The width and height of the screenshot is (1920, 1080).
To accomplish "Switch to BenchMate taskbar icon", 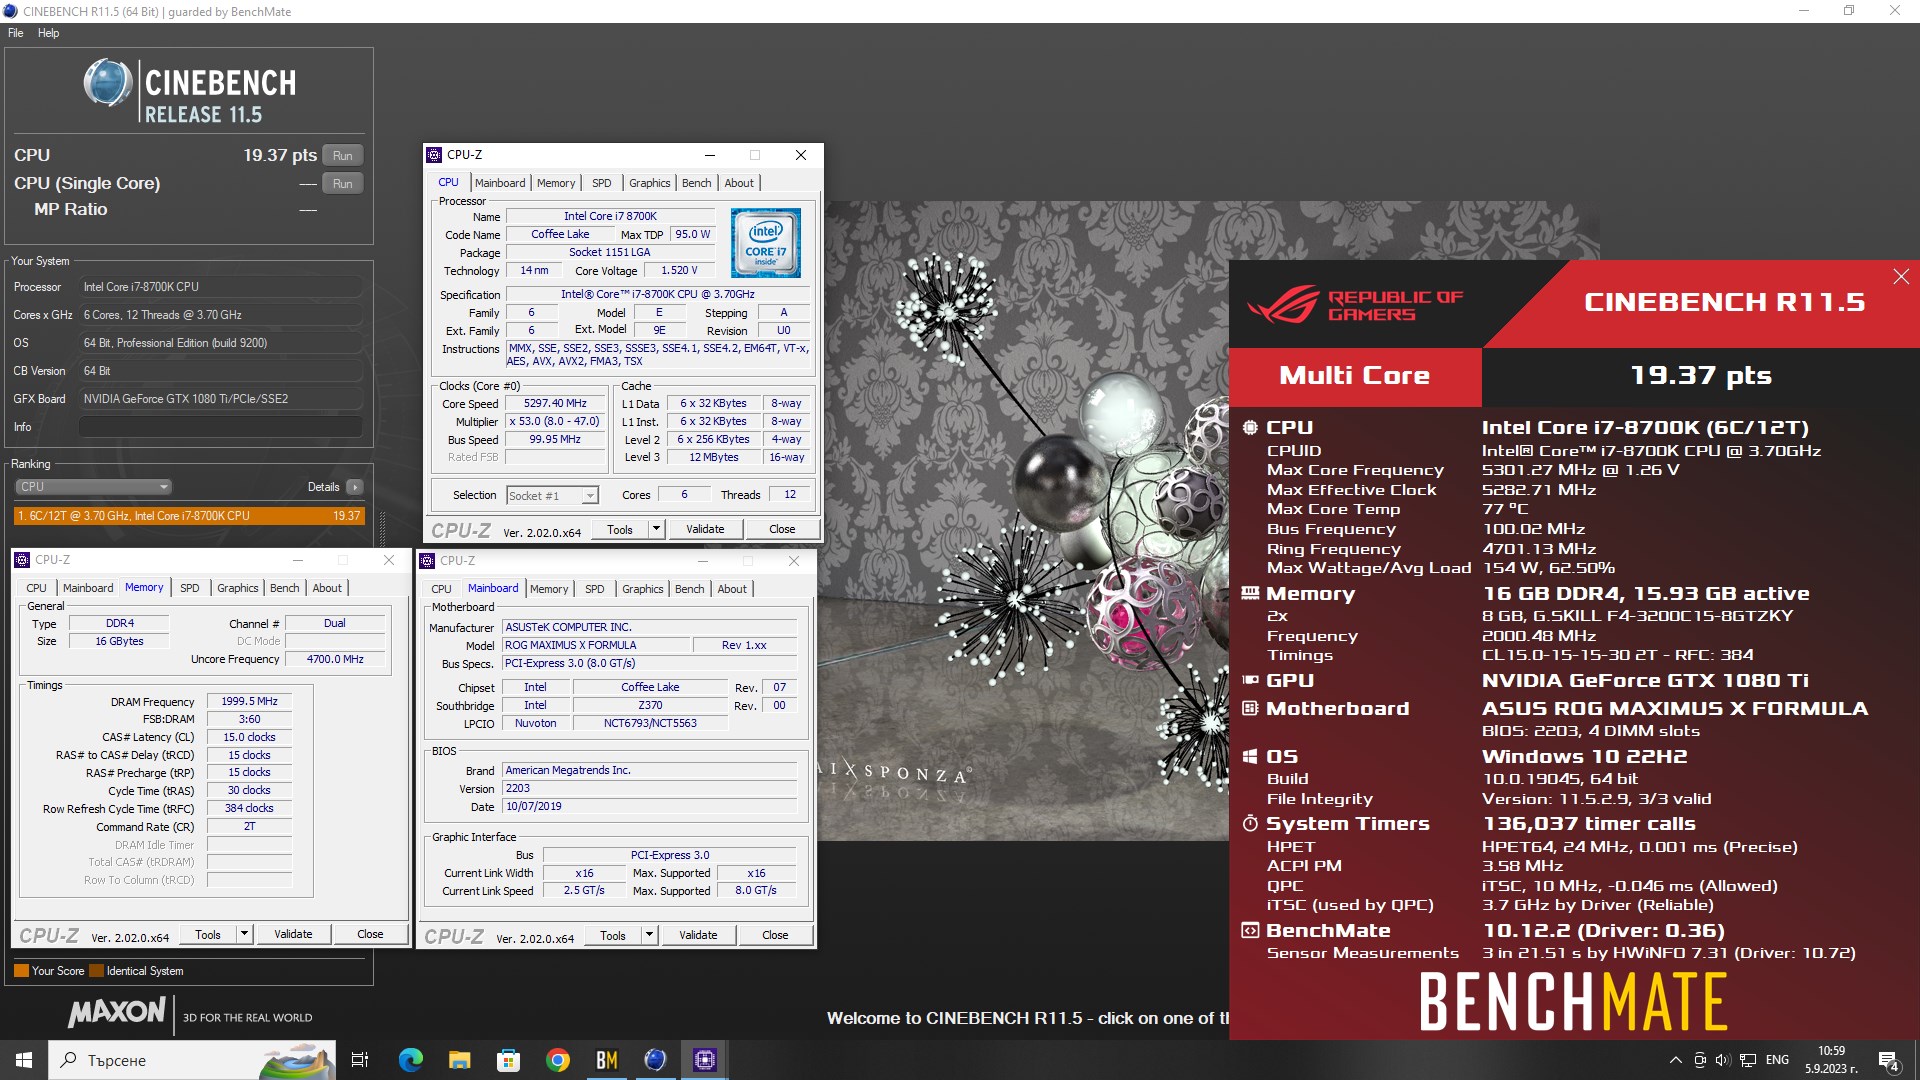I will click(x=606, y=1060).
